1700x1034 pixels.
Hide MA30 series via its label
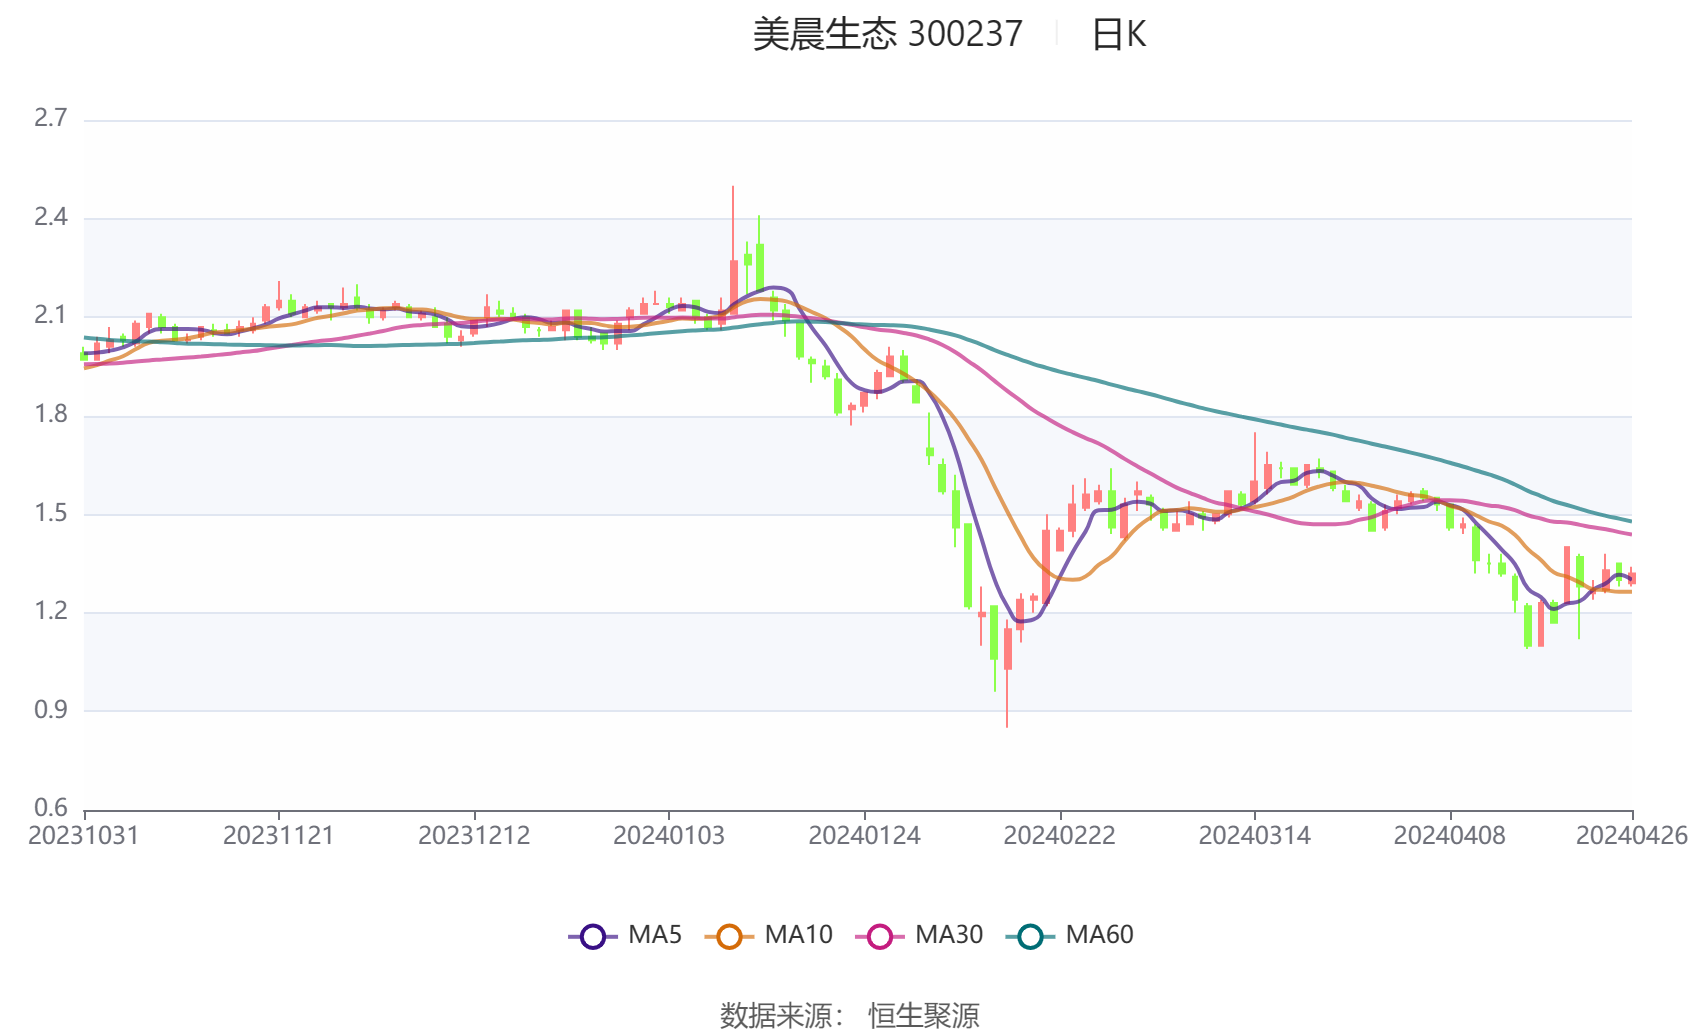click(949, 935)
